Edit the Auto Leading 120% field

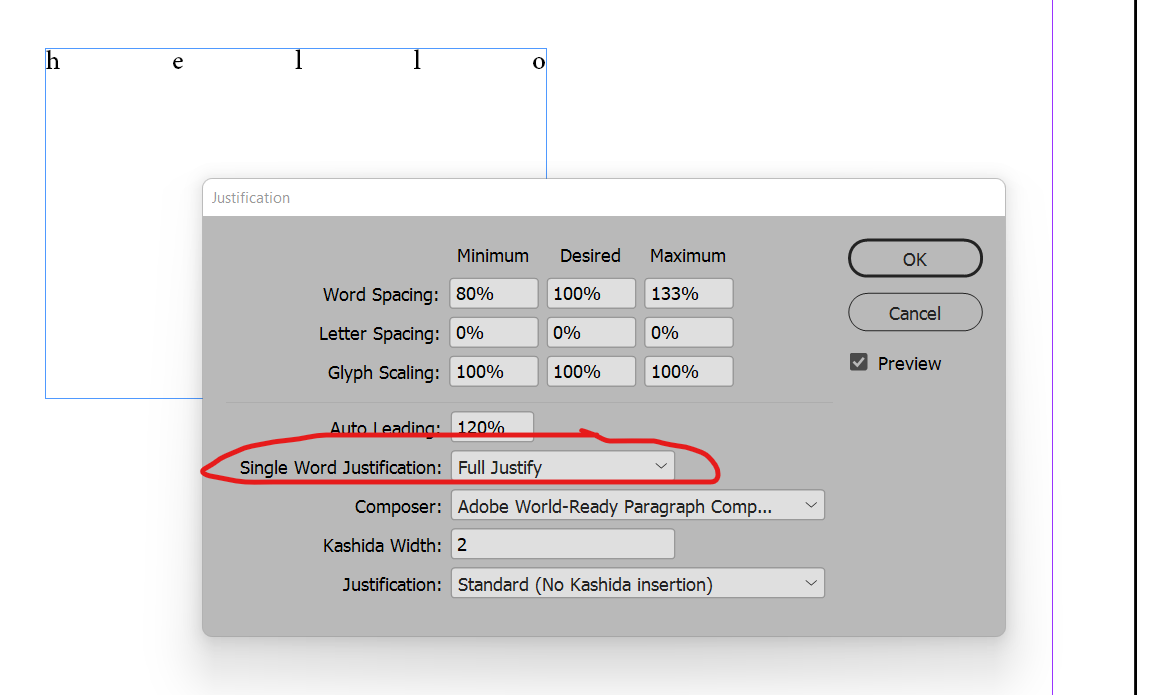492,426
